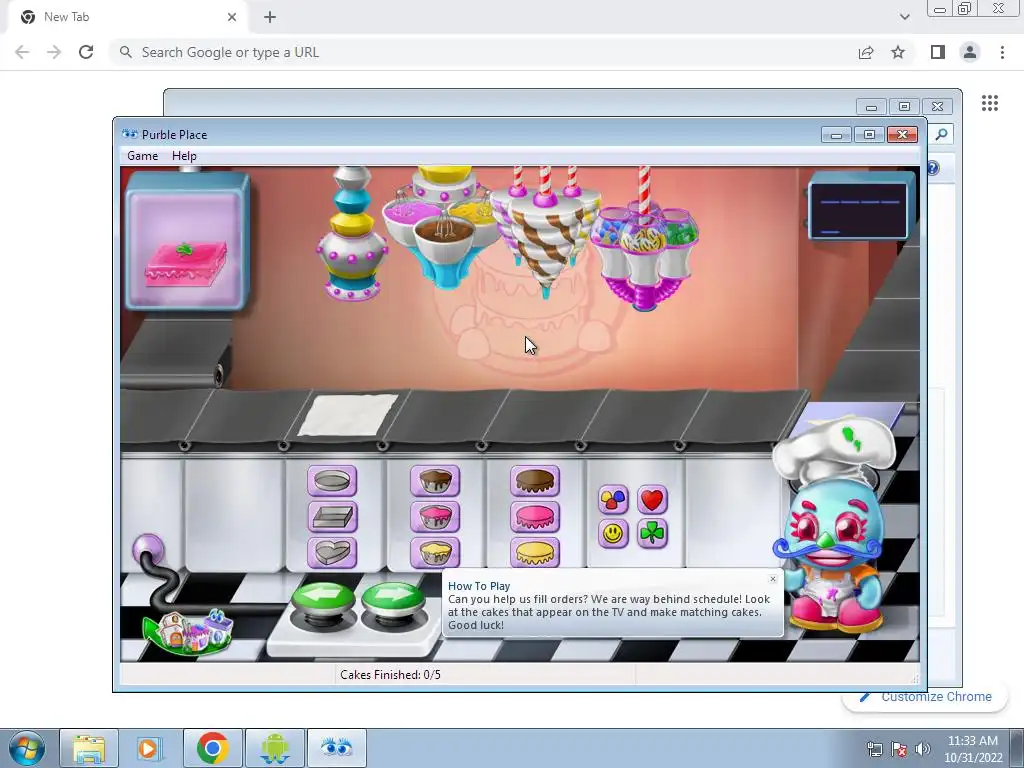Select the square cake pan button
Screen dimensions: 1024x768
point(332,517)
